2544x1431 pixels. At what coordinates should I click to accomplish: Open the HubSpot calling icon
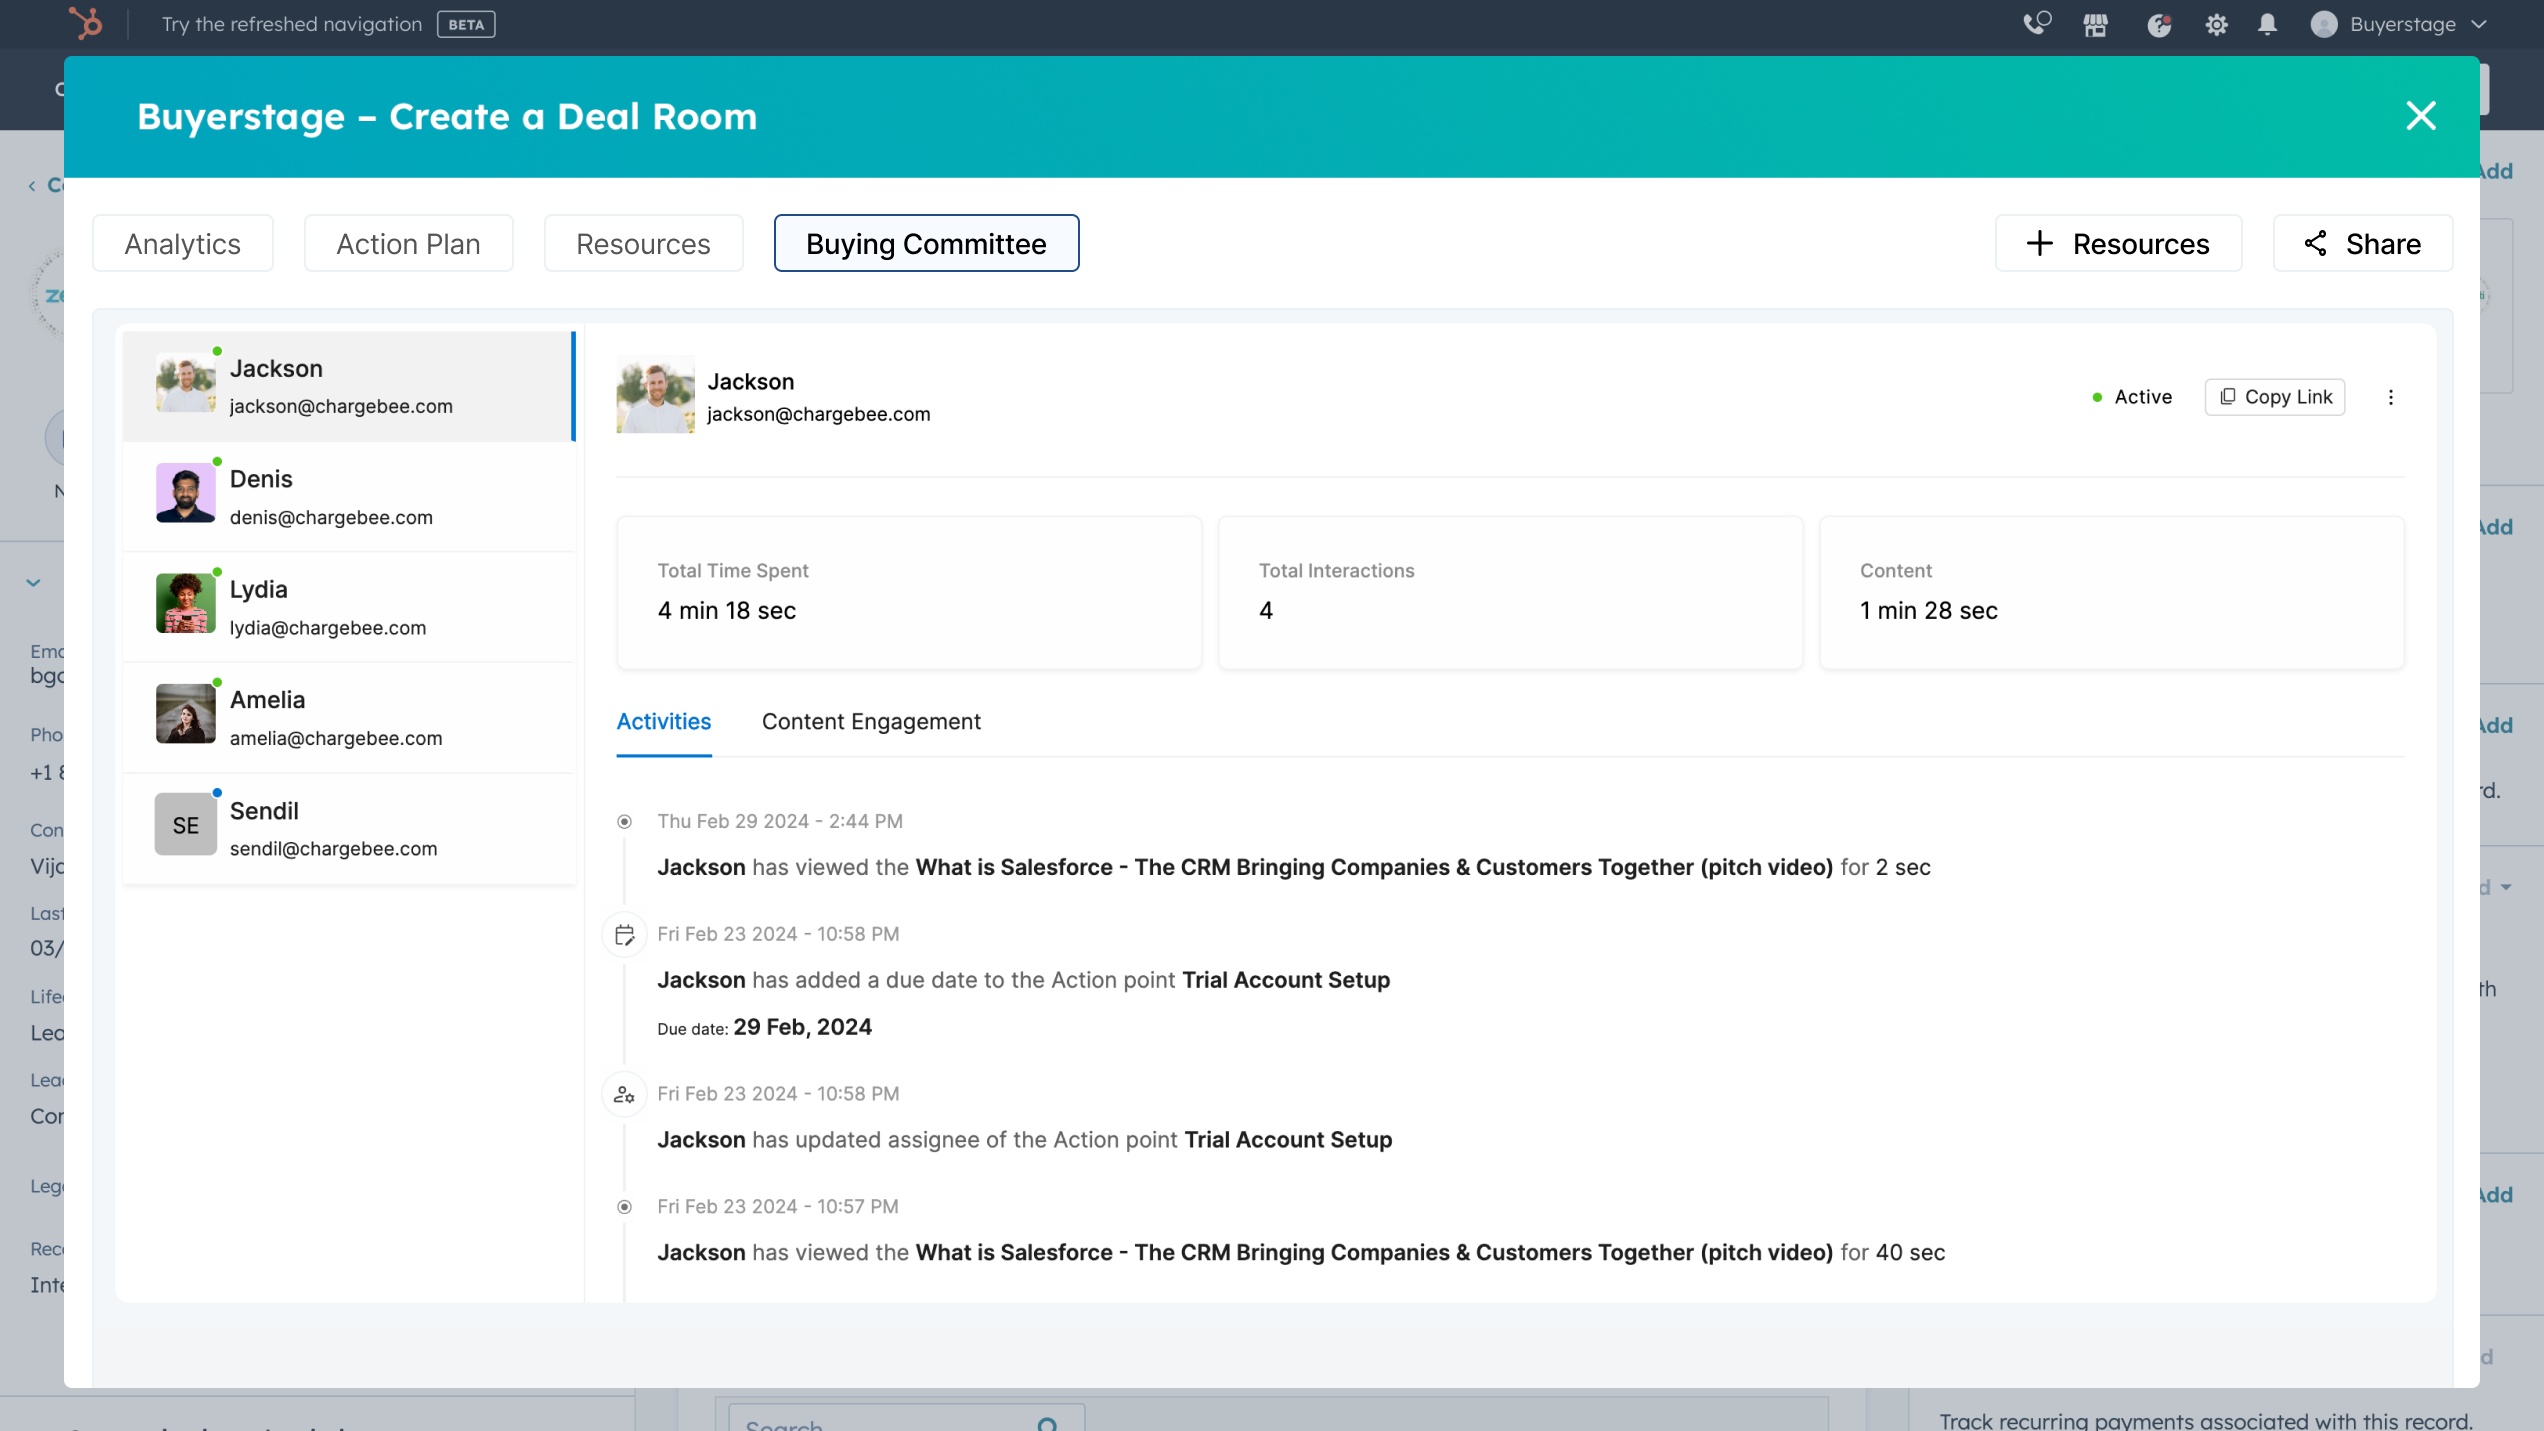pos(2036,24)
